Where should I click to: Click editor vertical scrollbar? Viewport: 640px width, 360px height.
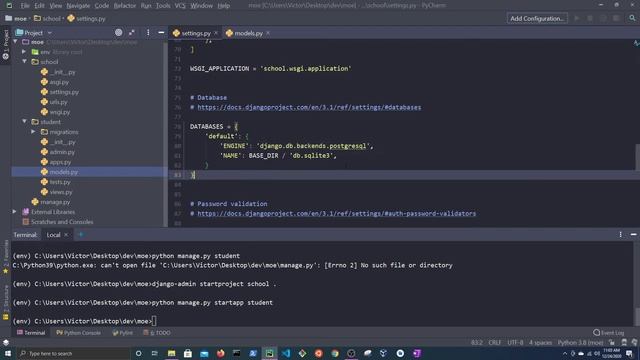coord(638,157)
